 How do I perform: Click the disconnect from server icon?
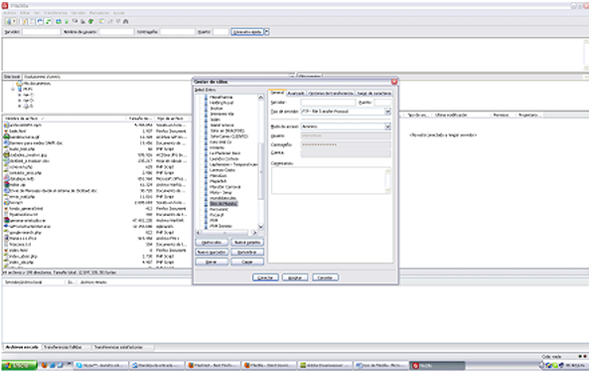tap(83, 21)
